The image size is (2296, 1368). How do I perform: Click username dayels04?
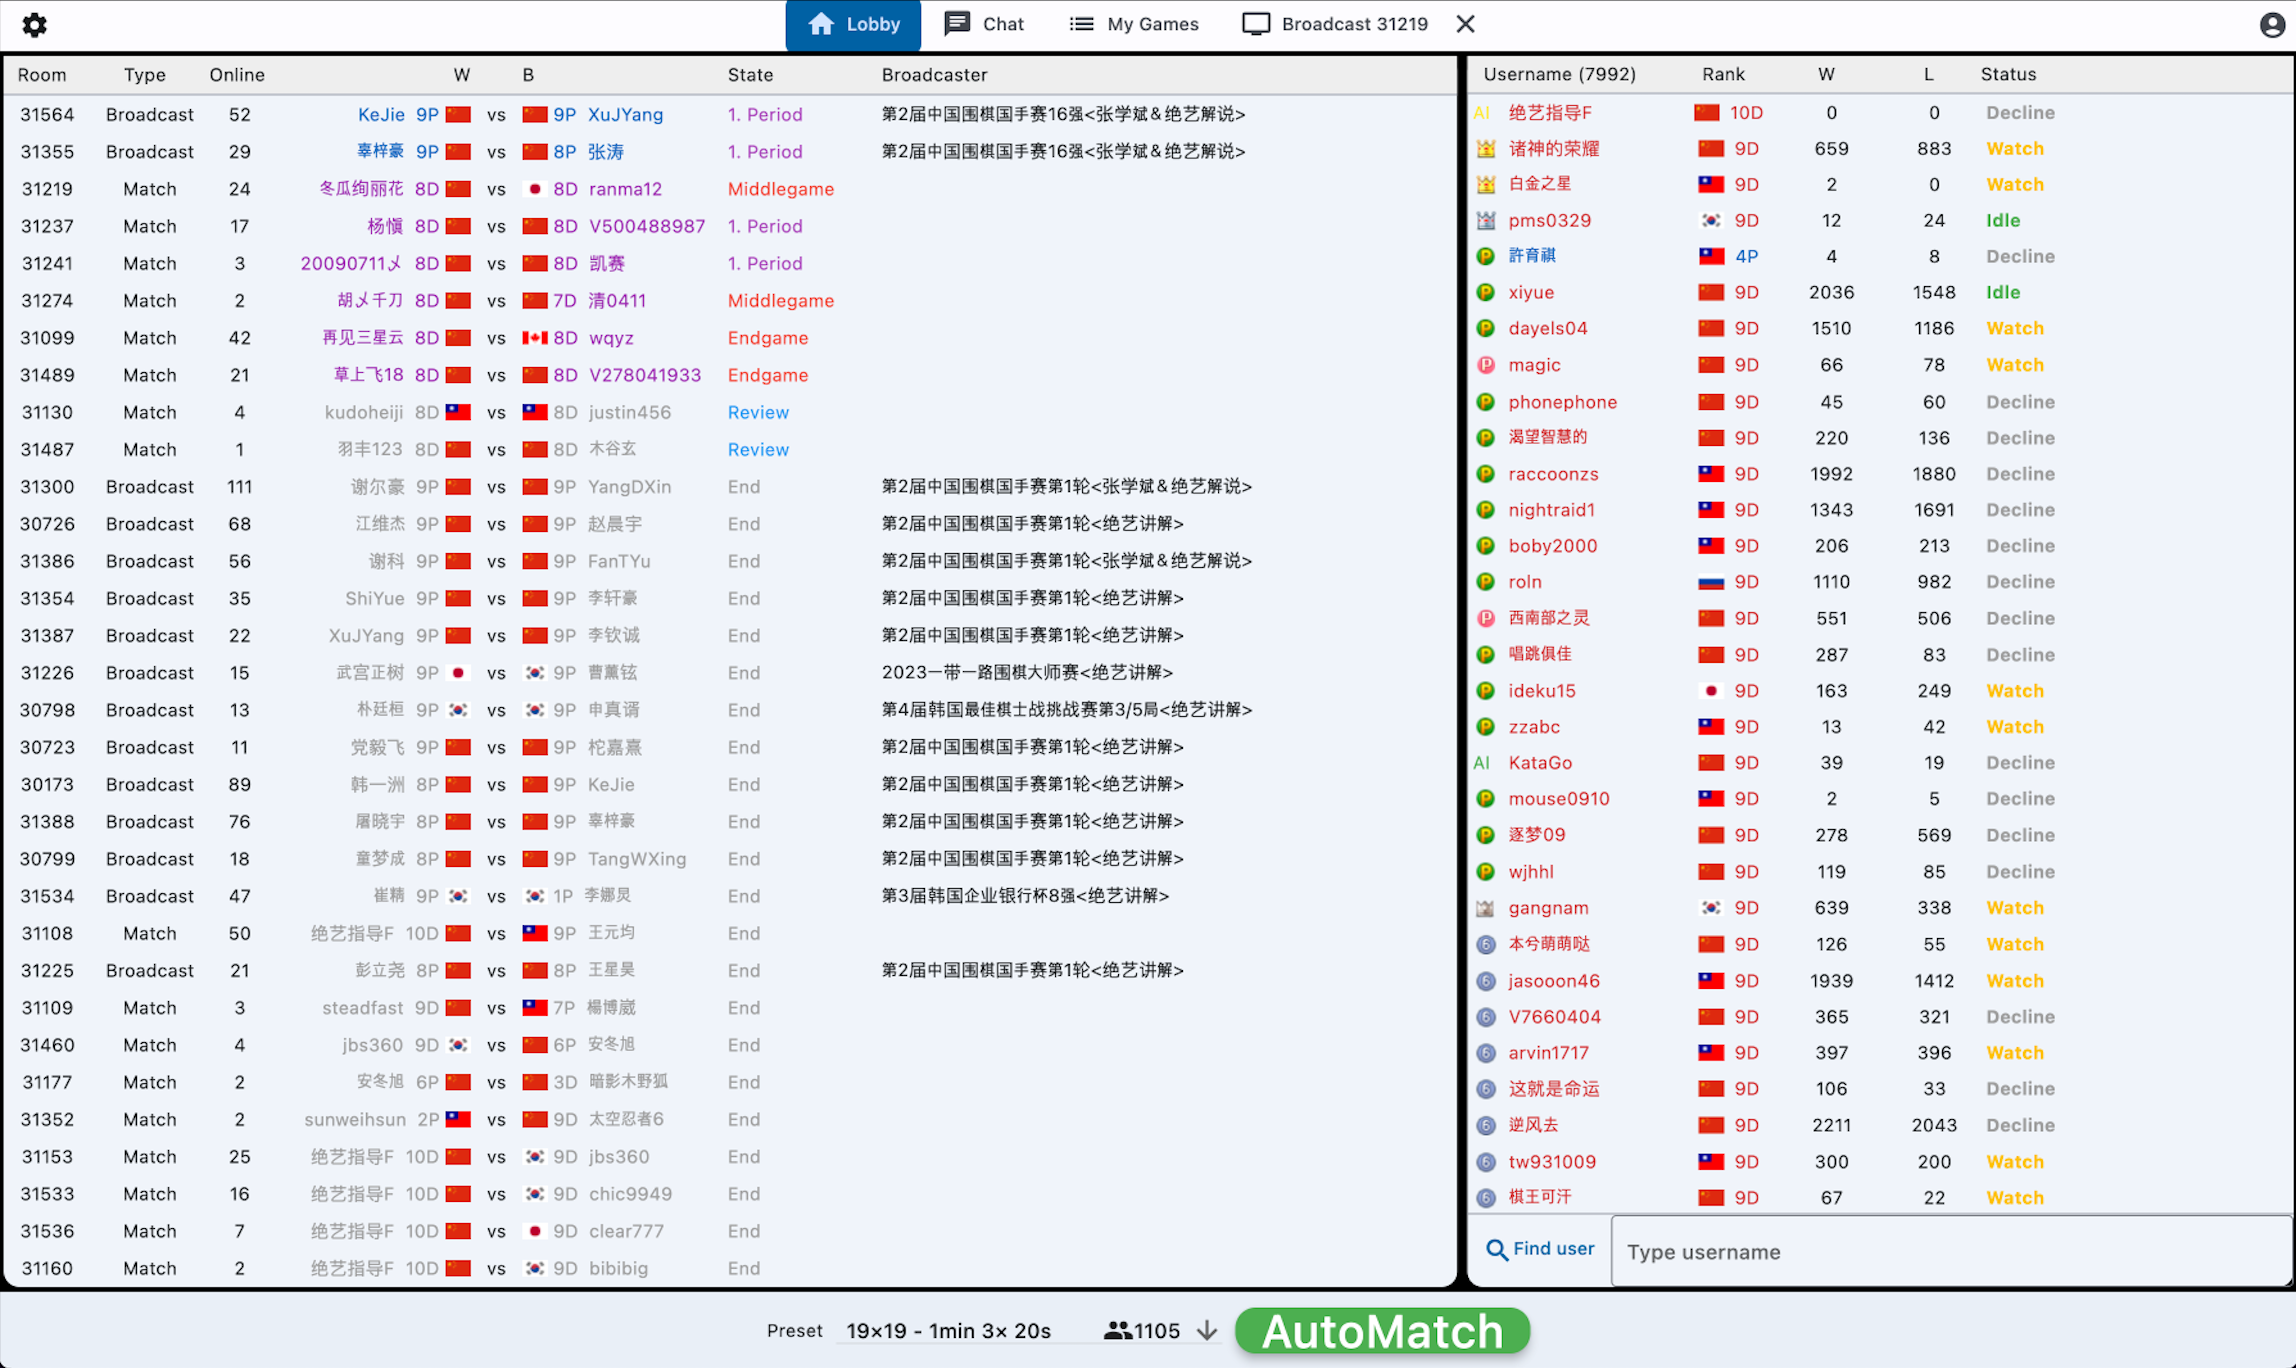tap(1547, 329)
